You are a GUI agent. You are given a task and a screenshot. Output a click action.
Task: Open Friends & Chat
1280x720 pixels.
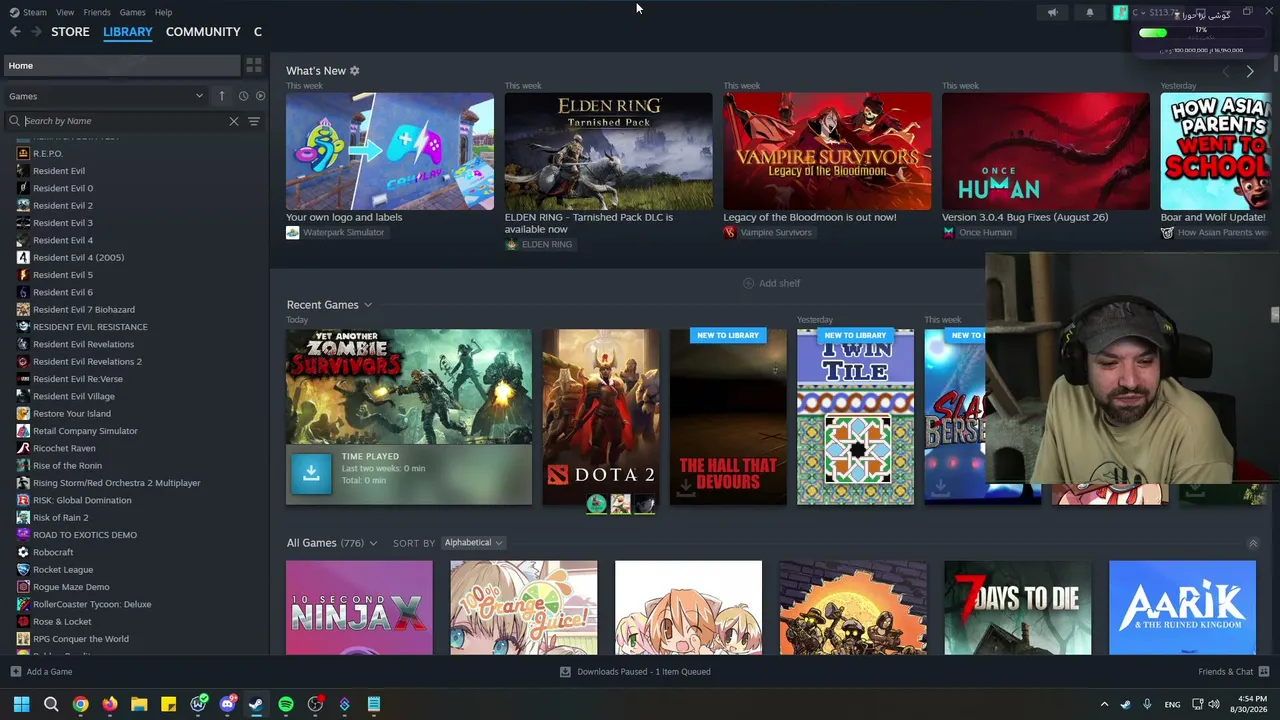[1233, 672]
